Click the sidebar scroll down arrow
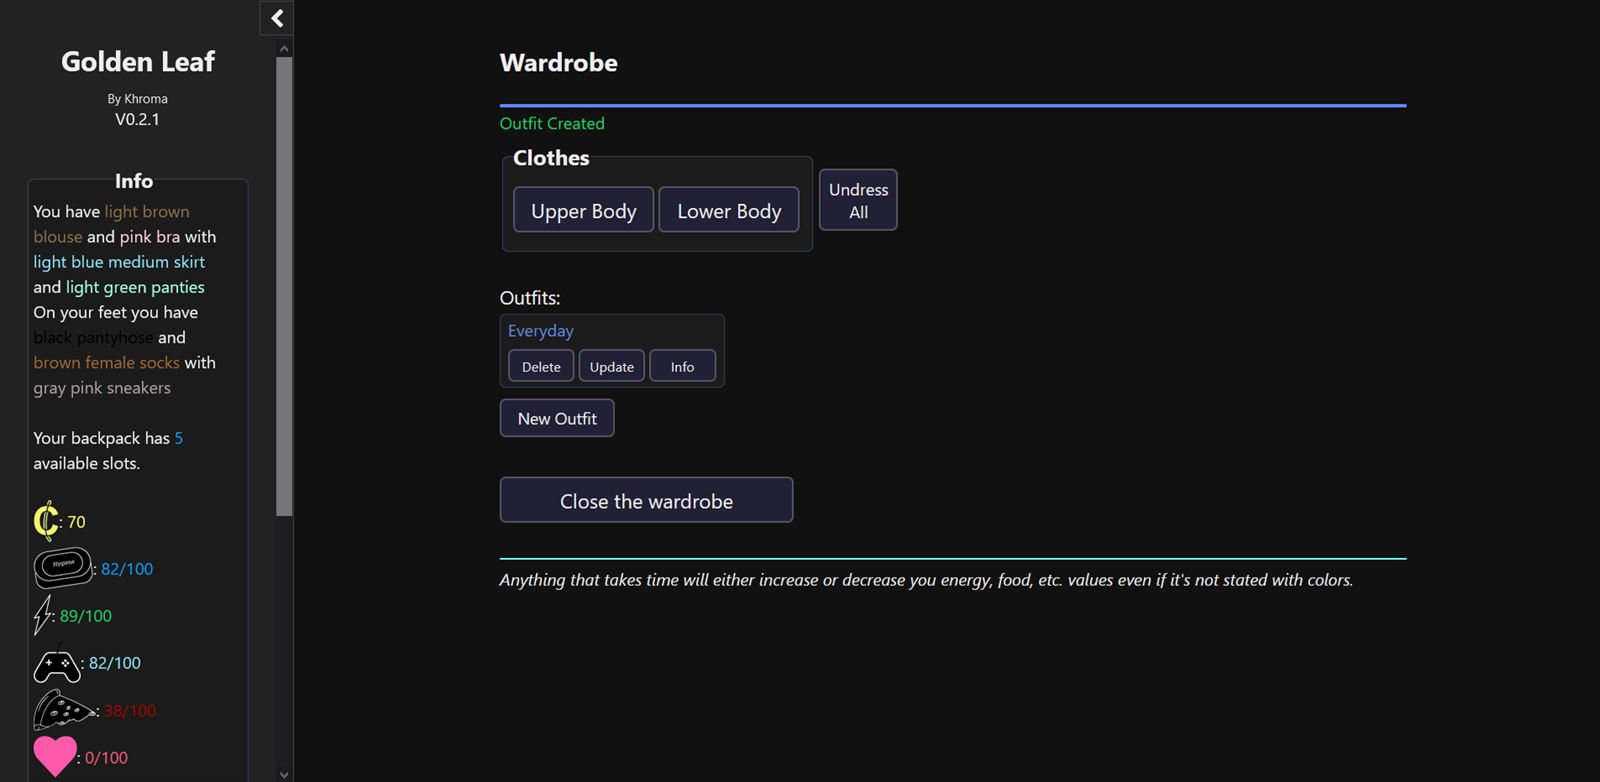 tap(285, 774)
